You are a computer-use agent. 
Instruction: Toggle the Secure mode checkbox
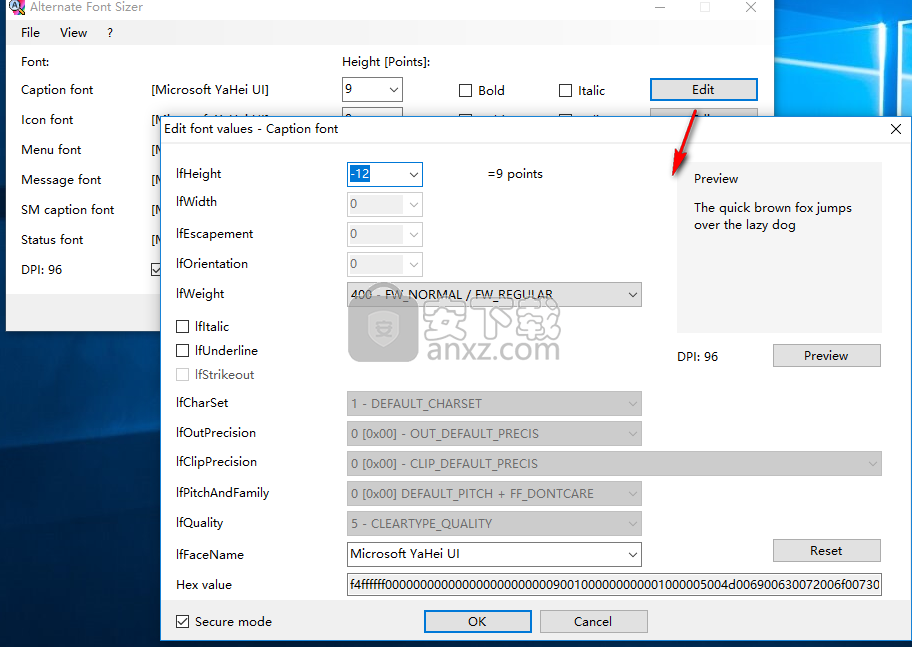(x=183, y=621)
